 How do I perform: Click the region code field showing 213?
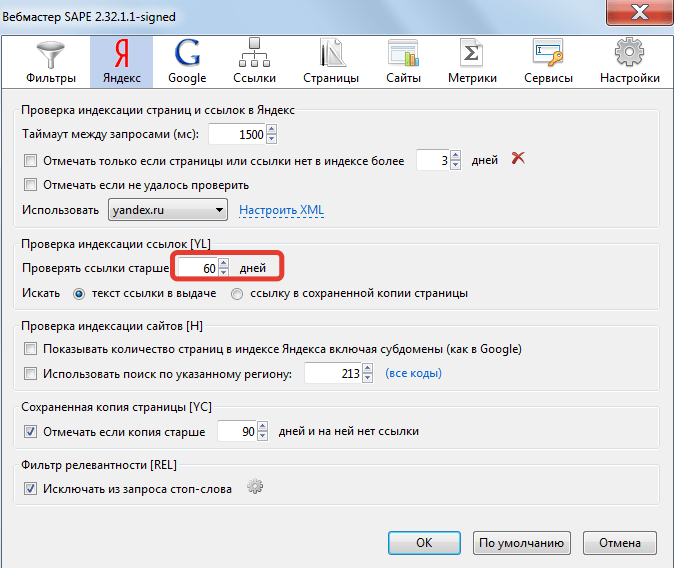click(334, 373)
